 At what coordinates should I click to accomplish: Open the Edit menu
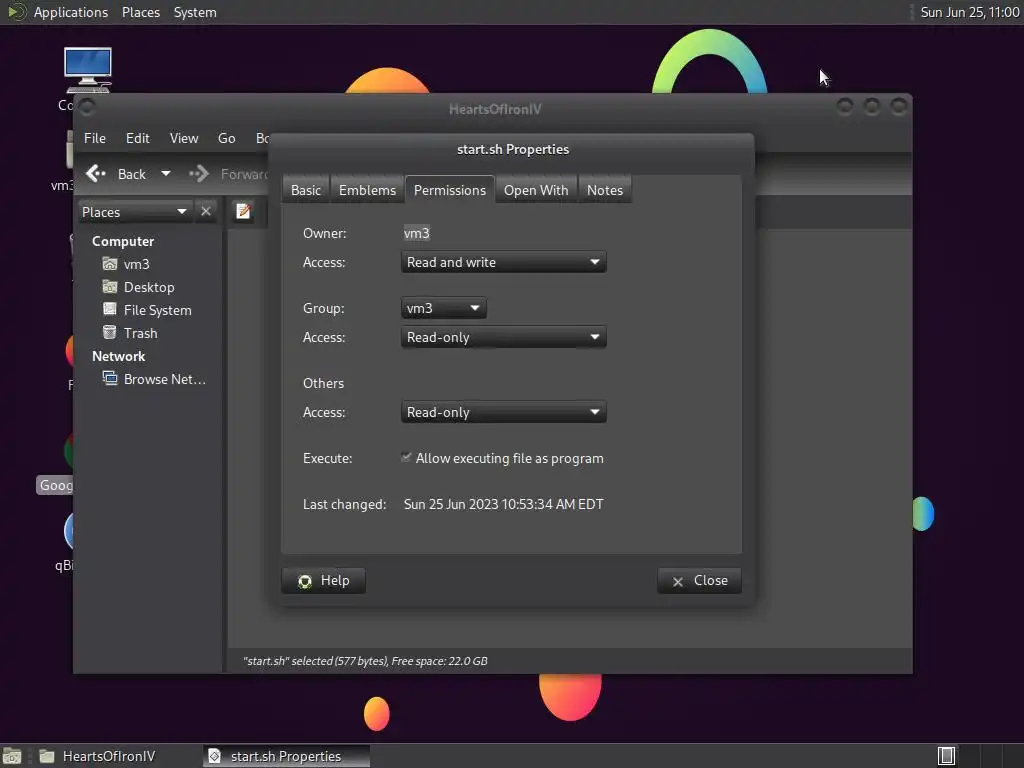coord(138,138)
